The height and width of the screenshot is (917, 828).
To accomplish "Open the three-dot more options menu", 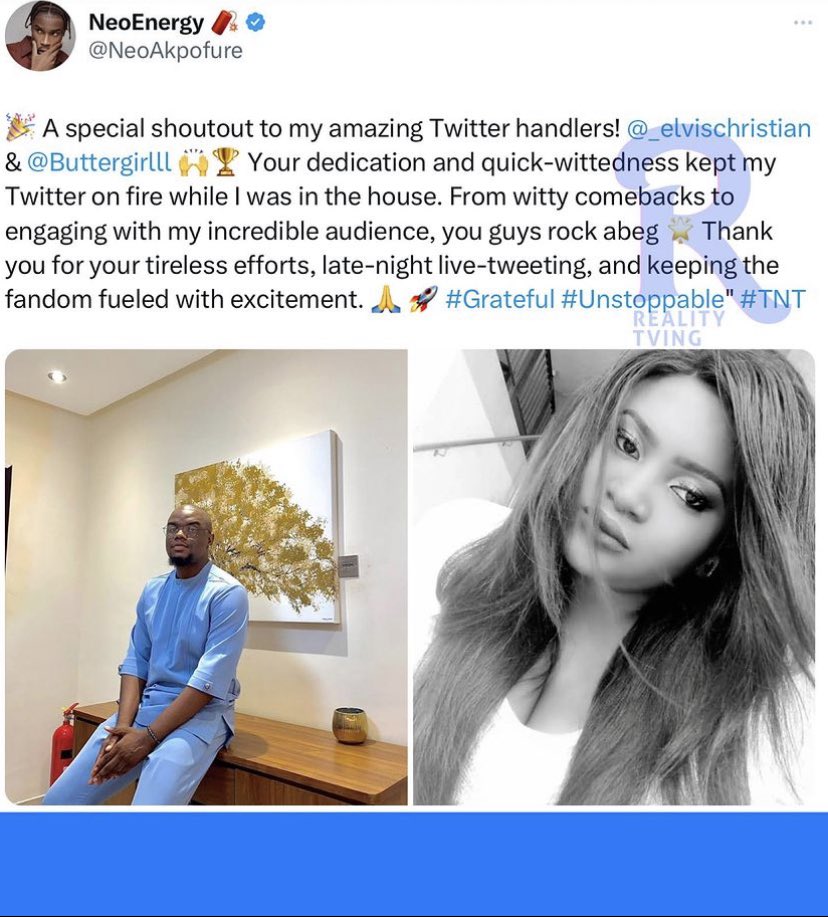I will tap(803, 23).
